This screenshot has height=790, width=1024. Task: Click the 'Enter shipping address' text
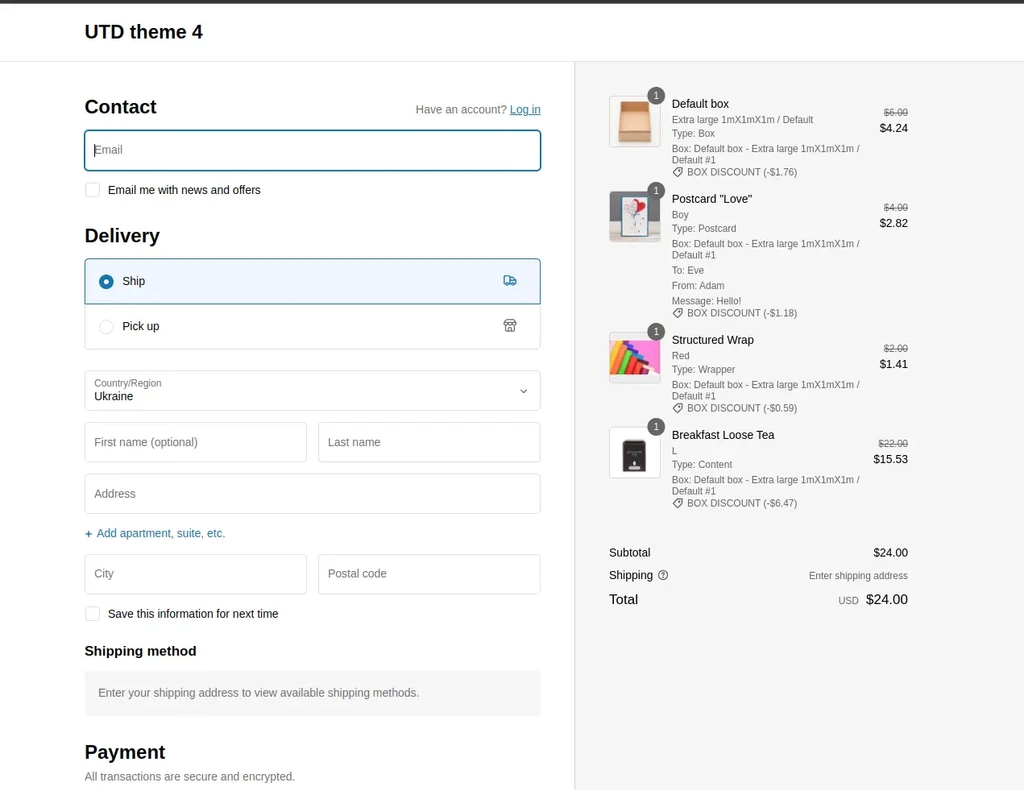858,576
